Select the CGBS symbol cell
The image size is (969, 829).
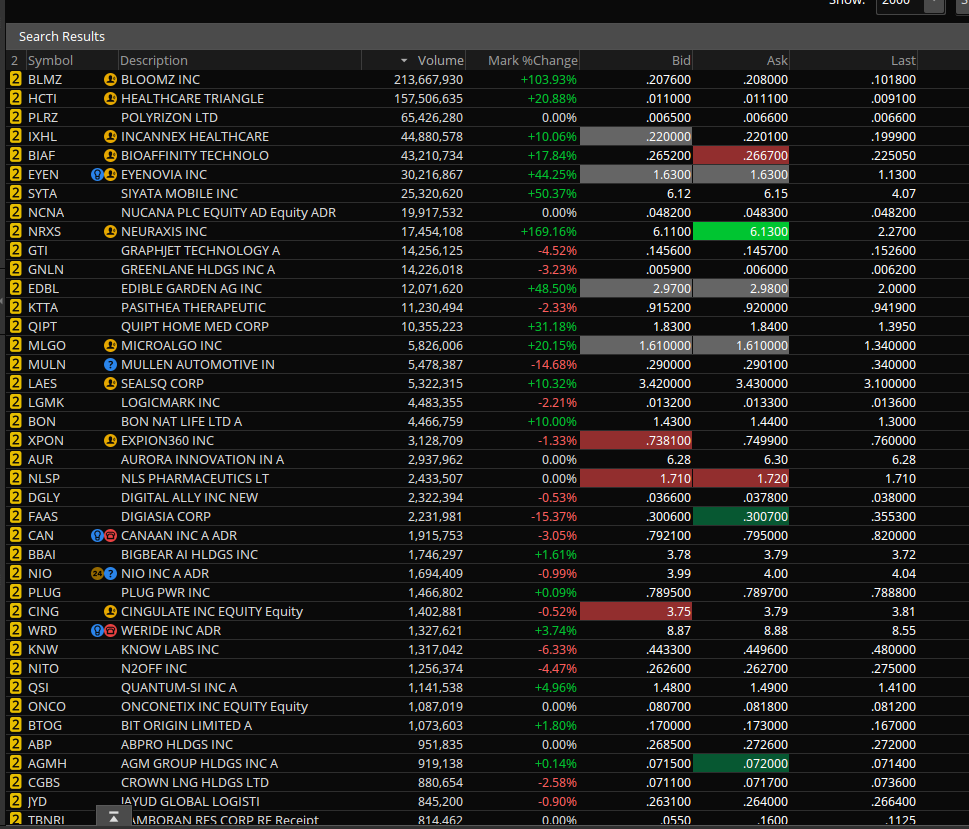point(44,782)
